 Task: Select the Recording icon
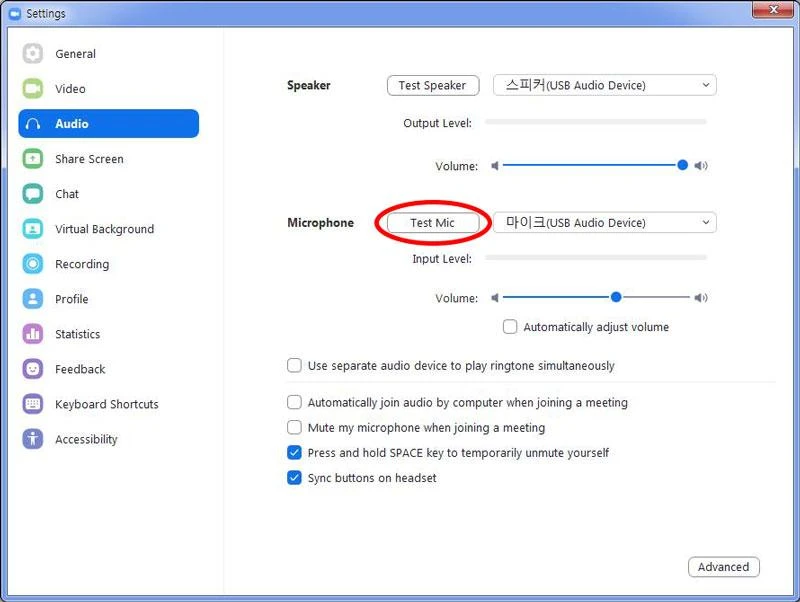[x=33, y=264]
